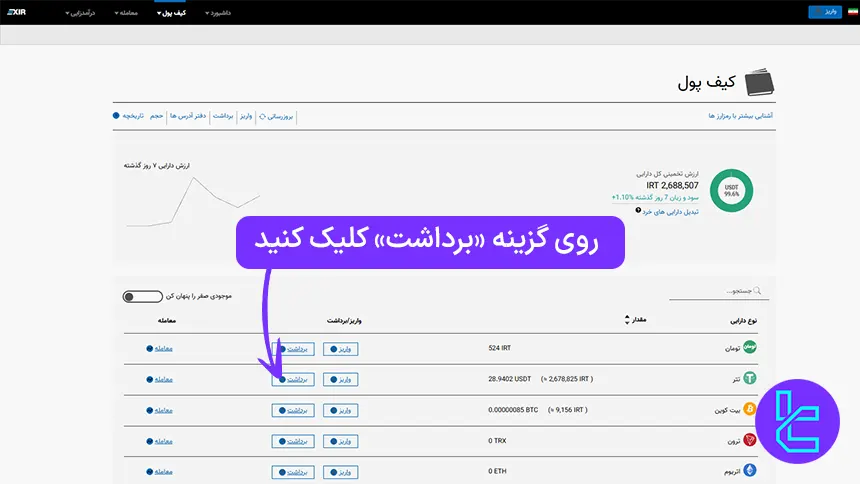Toggle the hide zero balances switch
Viewport: 860px width, 484px height.
click(x=143, y=297)
